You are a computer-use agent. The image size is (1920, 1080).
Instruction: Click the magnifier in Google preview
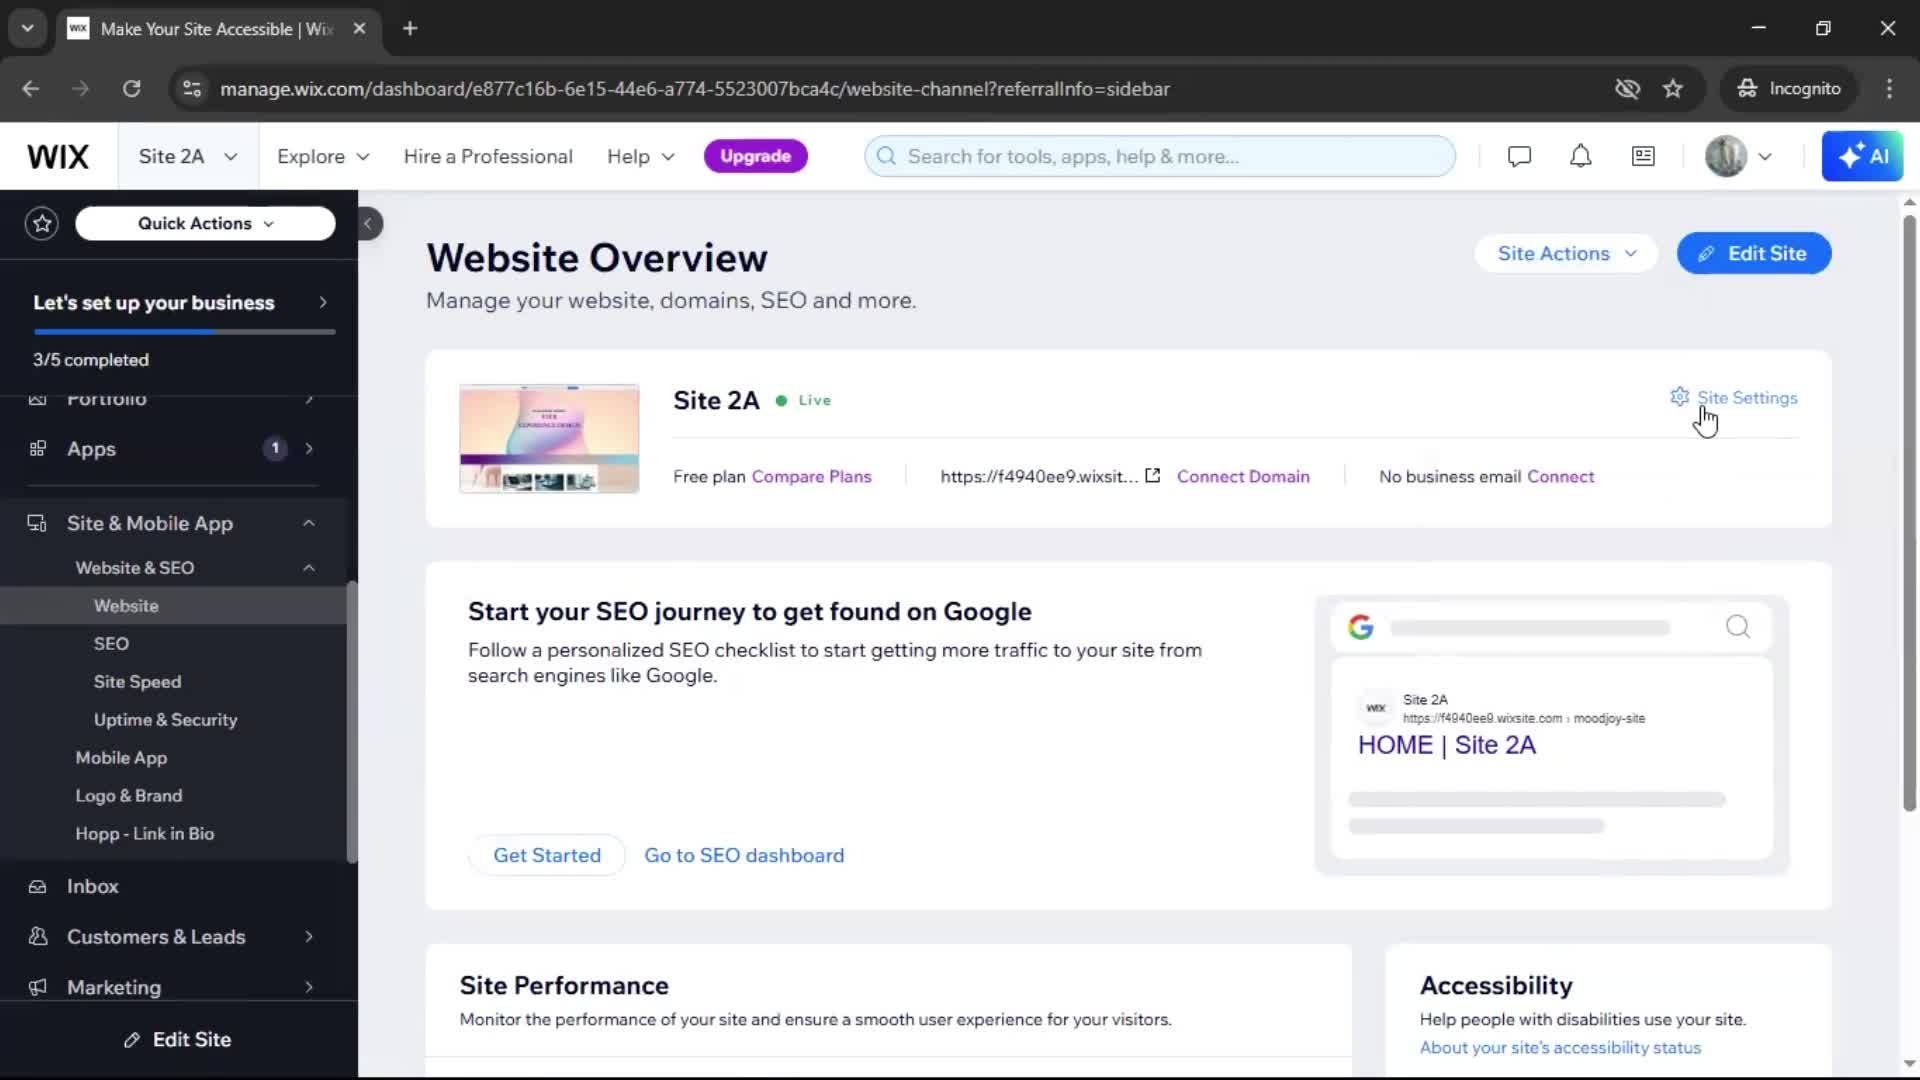click(1738, 626)
